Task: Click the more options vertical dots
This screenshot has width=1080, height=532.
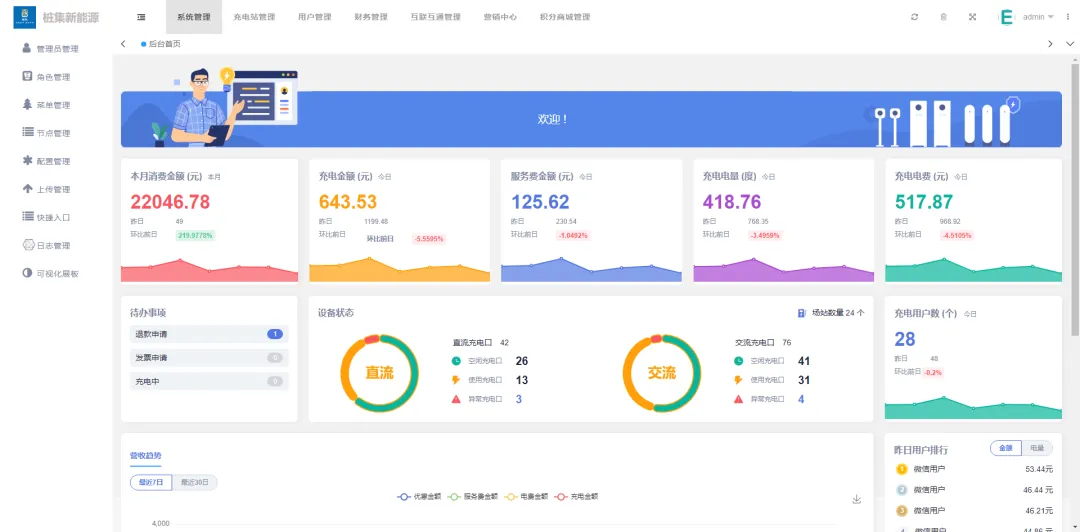Action: point(1067,17)
